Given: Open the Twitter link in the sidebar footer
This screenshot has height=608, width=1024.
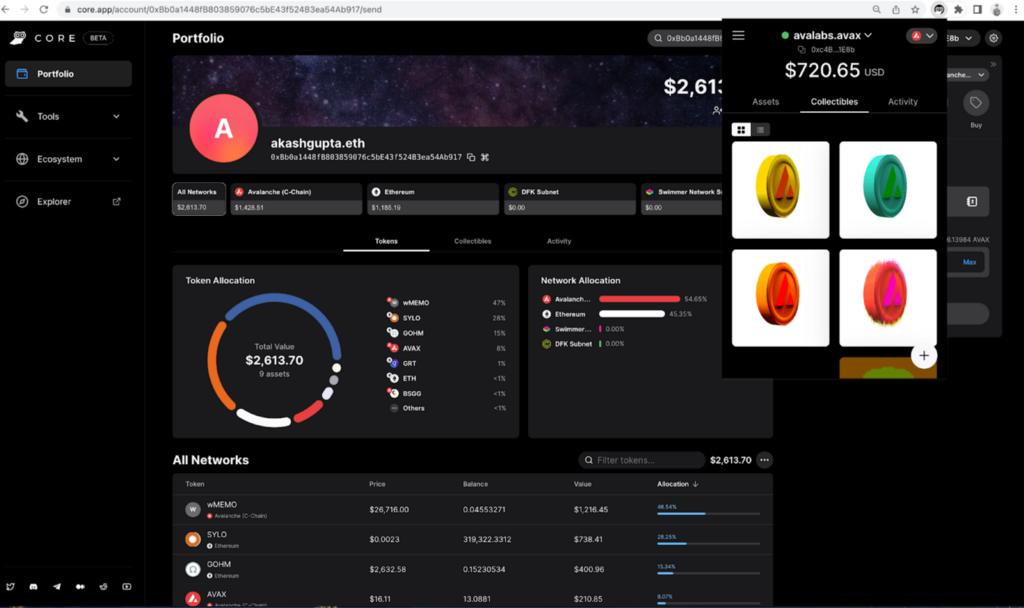Looking at the screenshot, I should pos(10,586).
